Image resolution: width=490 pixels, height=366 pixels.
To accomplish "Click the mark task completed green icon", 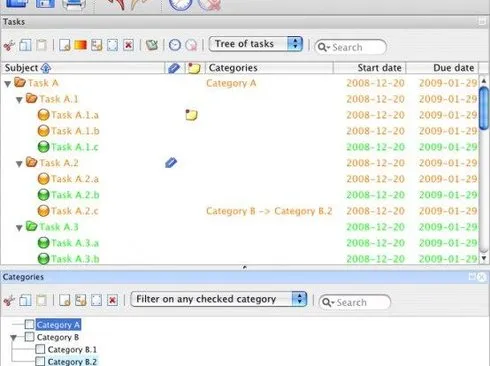I will point(152,45).
